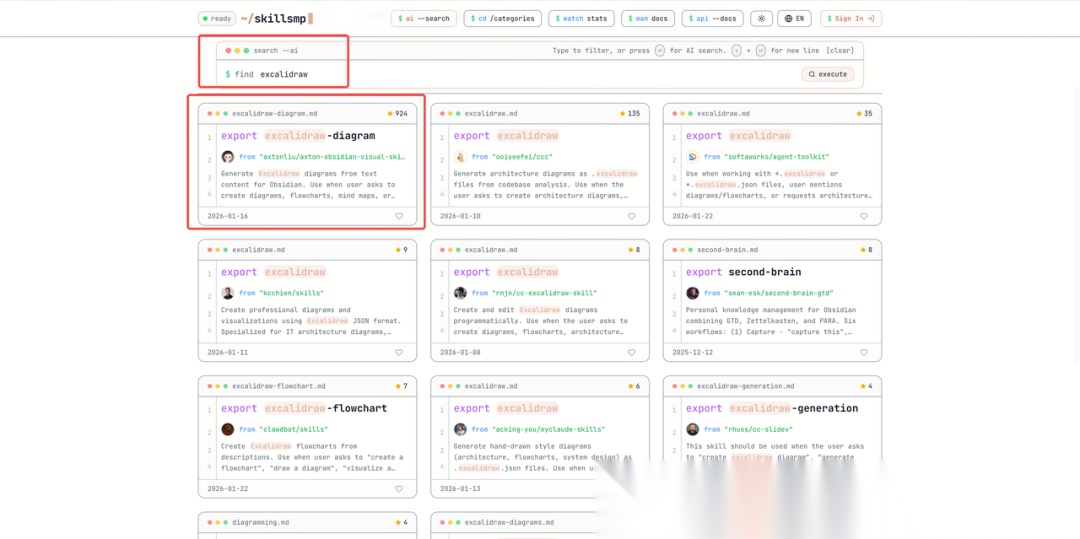Open the export excalidraw-flowchart title
1080x539 pixels.
(x=302, y=408)
